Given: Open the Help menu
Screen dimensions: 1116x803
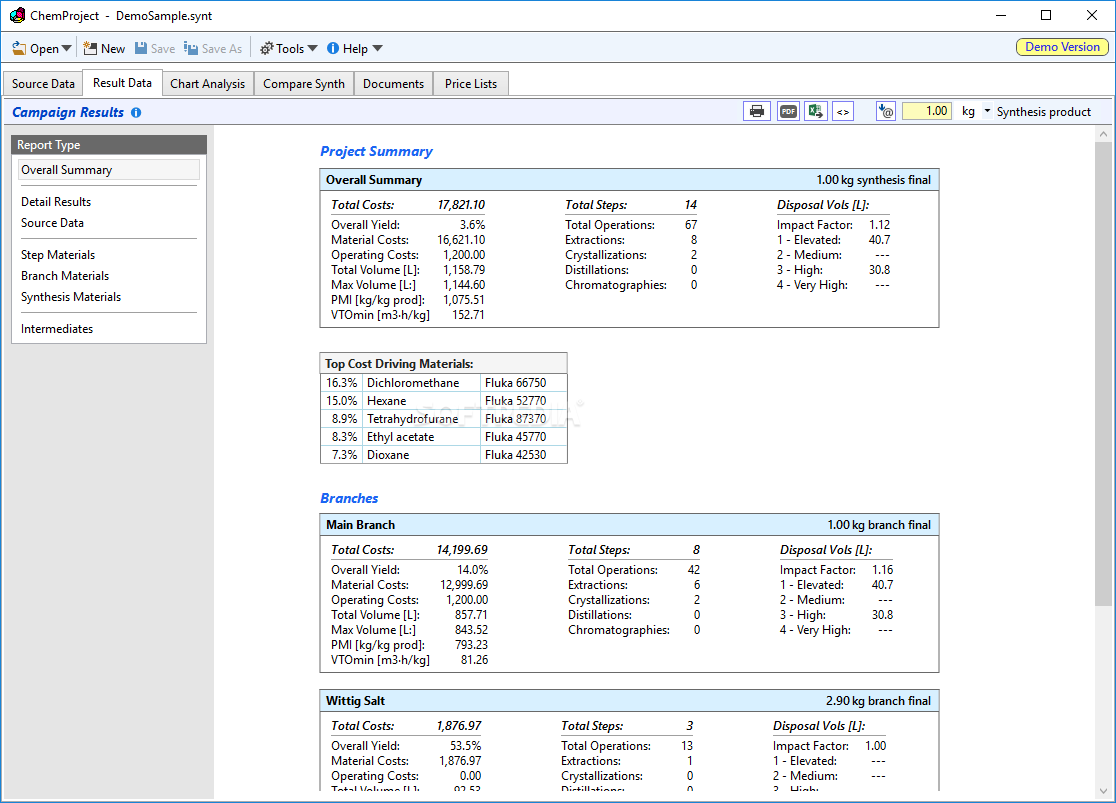Looking at the screenshot, I should coord(347,48).
